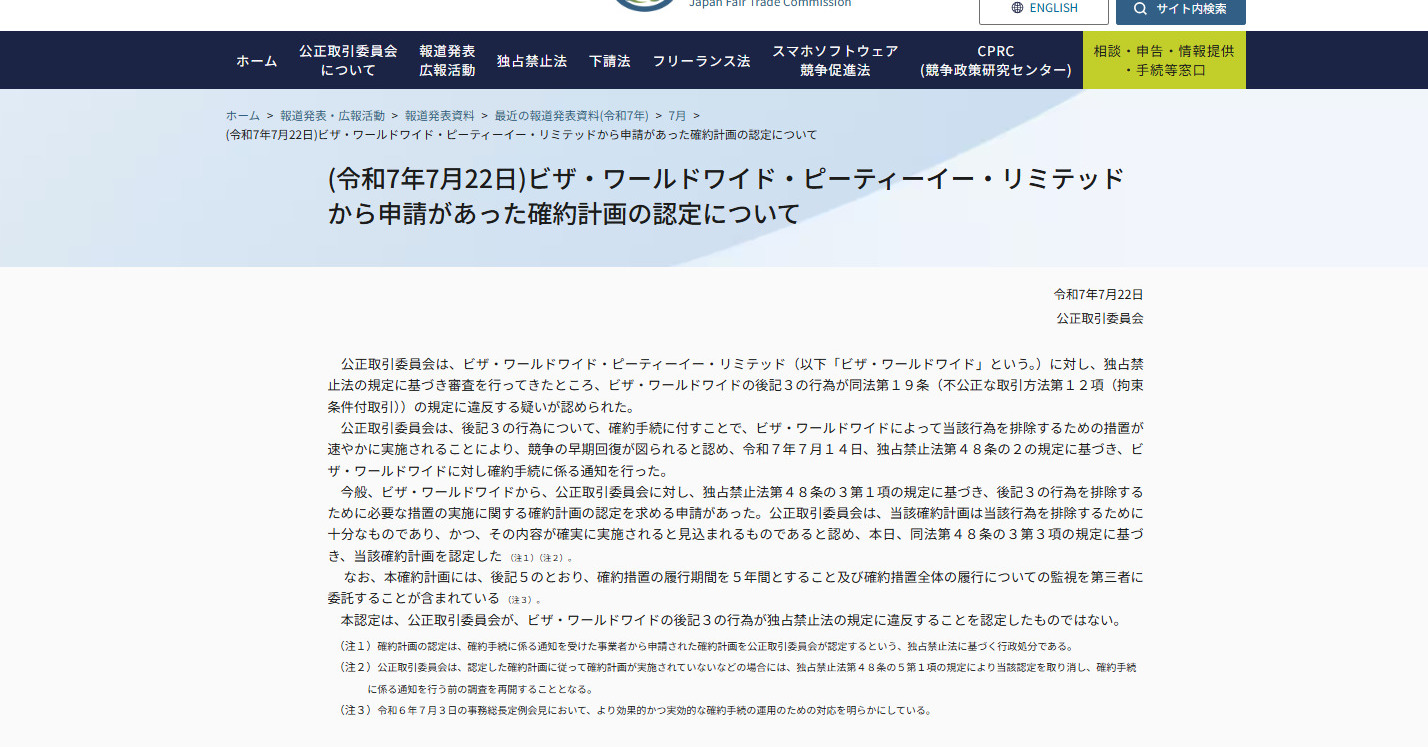The width and height of the screenshot is (1428, 747).
Task: Go to 最近の報道発表資料(令和7年) breadcrumb
Action: pos(571,116)
